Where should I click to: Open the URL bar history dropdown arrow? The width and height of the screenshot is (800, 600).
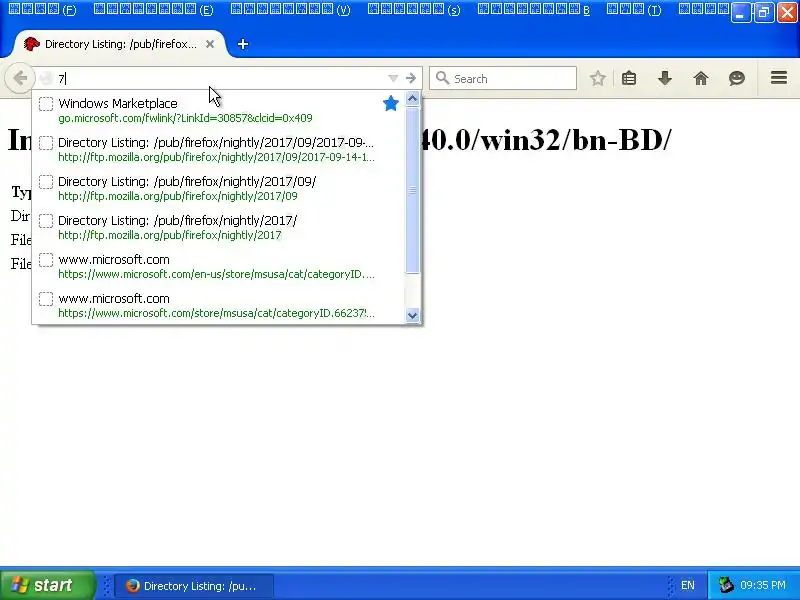click(x=393, y=78)
